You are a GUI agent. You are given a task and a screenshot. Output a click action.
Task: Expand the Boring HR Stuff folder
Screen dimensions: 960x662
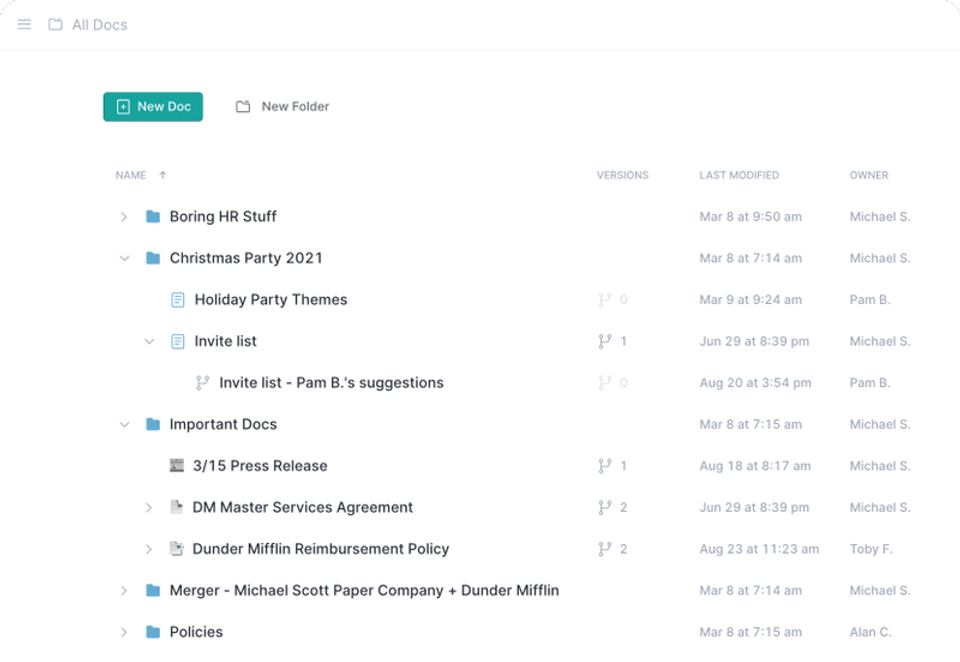(x=124, y=216)
